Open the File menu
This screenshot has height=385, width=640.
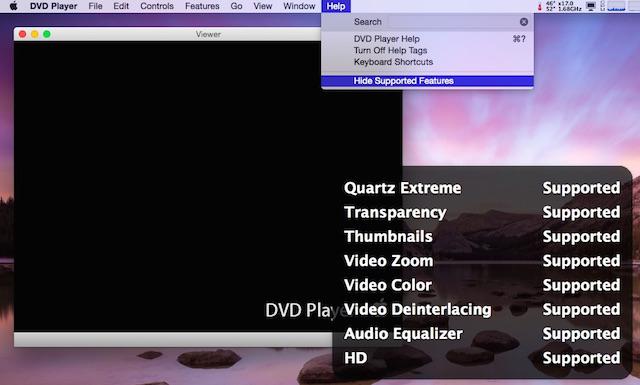tap(96, 6)
